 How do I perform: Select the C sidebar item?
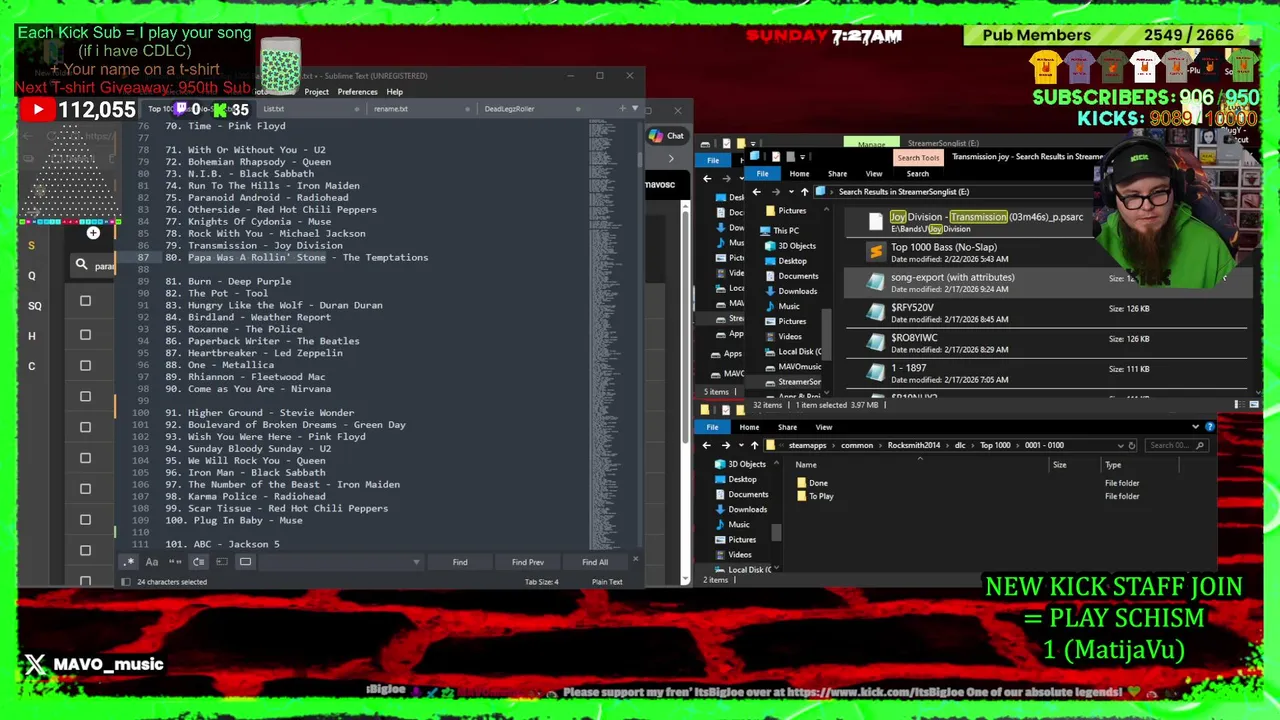coord(32,366)
